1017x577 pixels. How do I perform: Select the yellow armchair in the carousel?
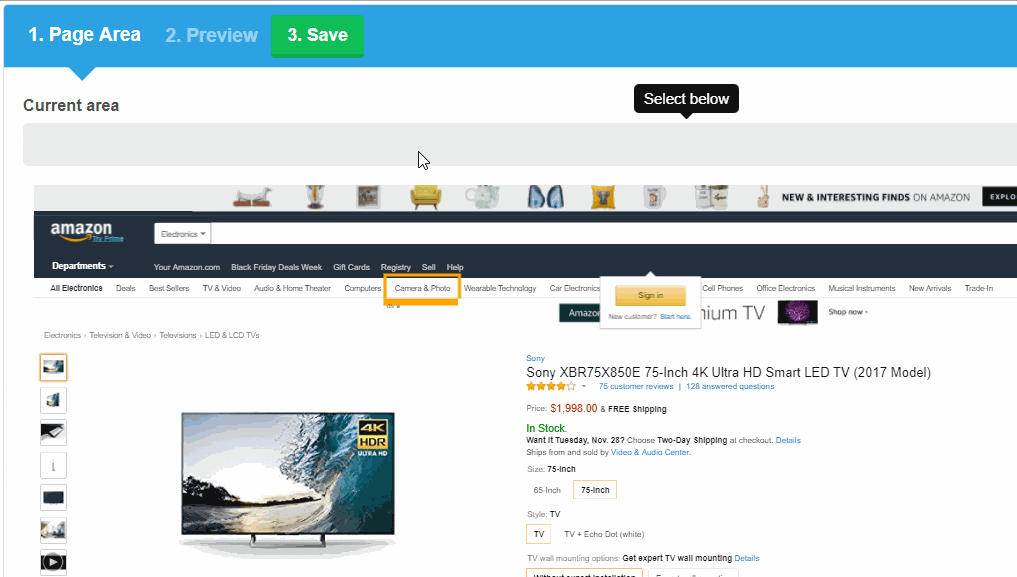425,197
